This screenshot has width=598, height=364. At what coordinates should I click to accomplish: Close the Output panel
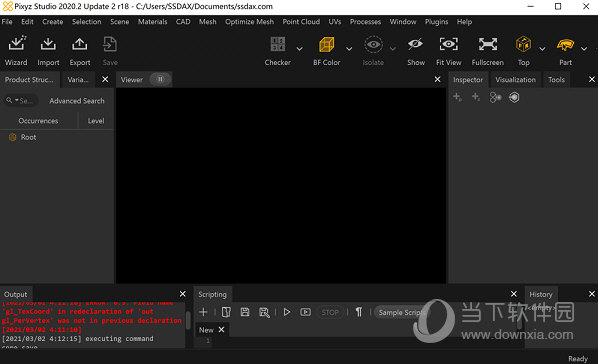[183, 294]
